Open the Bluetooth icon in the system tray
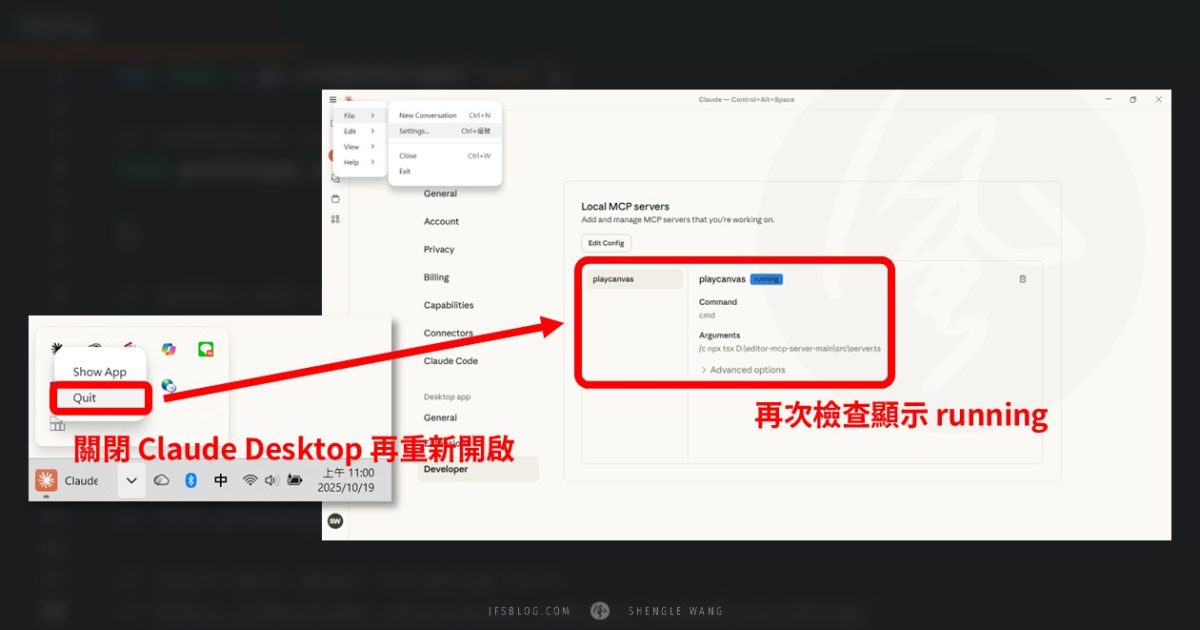This screenshot has height=630, width=1200. (190, 480)
